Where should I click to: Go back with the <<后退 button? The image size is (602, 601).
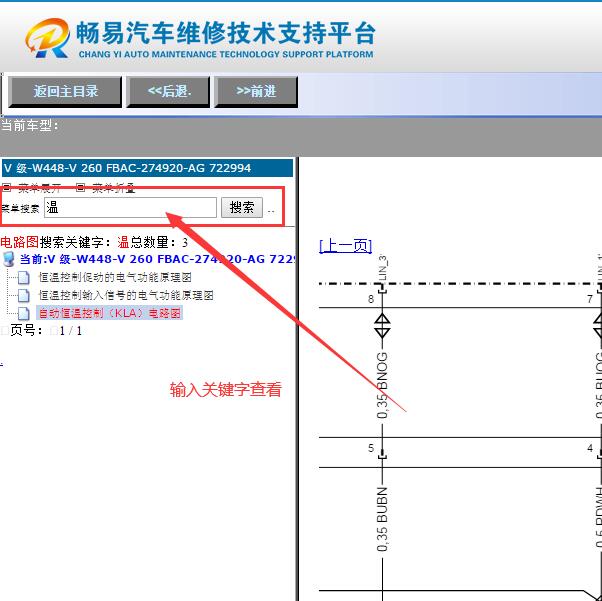point(168,92)
